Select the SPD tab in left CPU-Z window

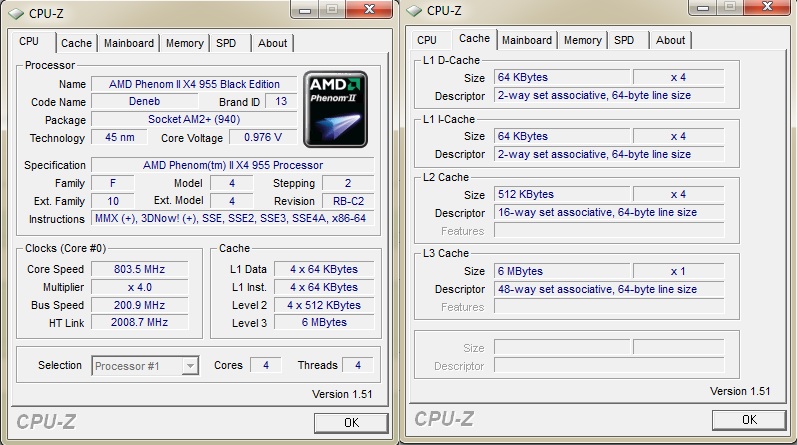[226, 43]
